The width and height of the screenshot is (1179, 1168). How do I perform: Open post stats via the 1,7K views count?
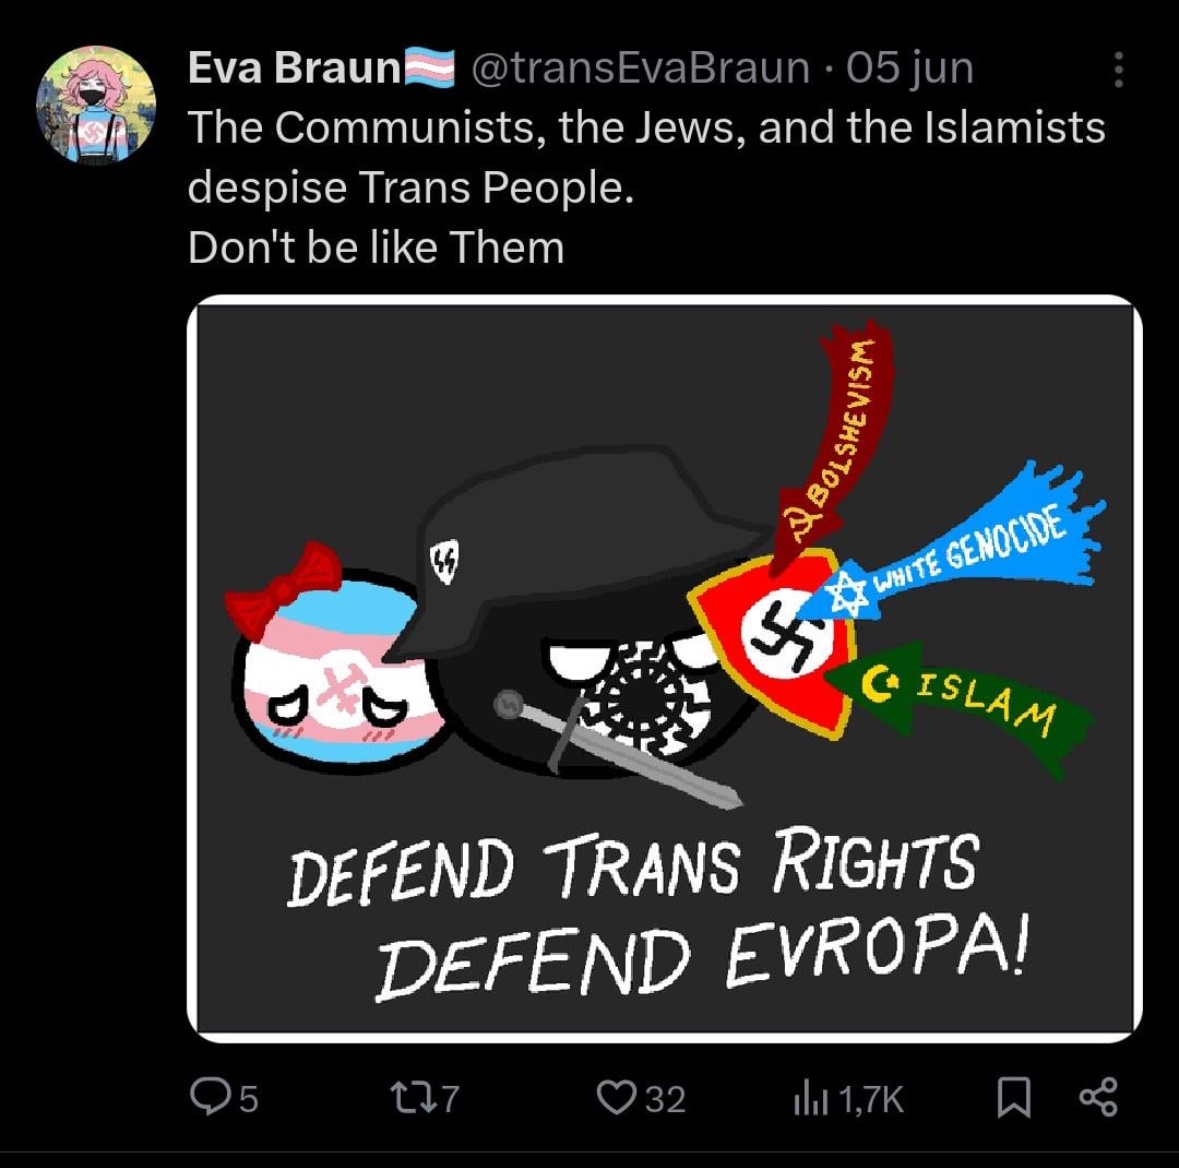pyautogui.click(x=870, y=1100)
